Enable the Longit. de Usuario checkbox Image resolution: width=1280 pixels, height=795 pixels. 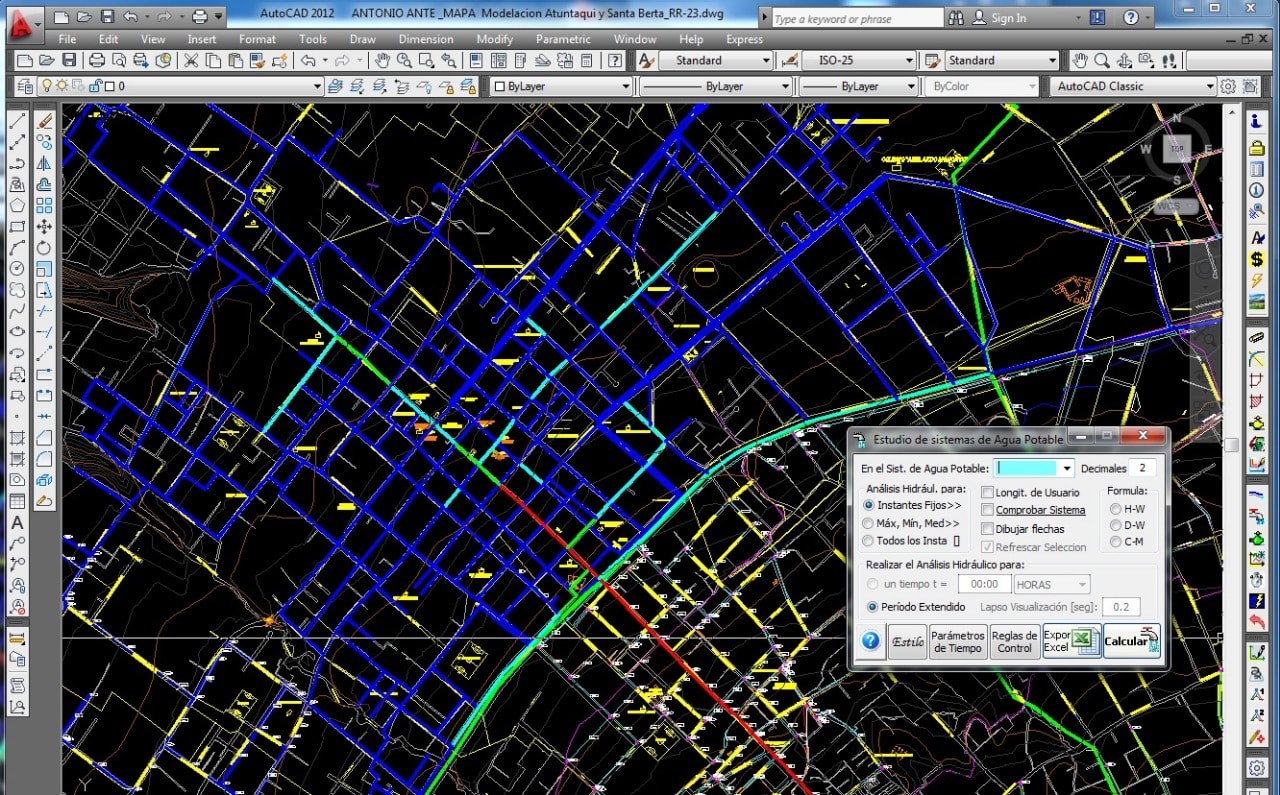[x=987, y=492]
